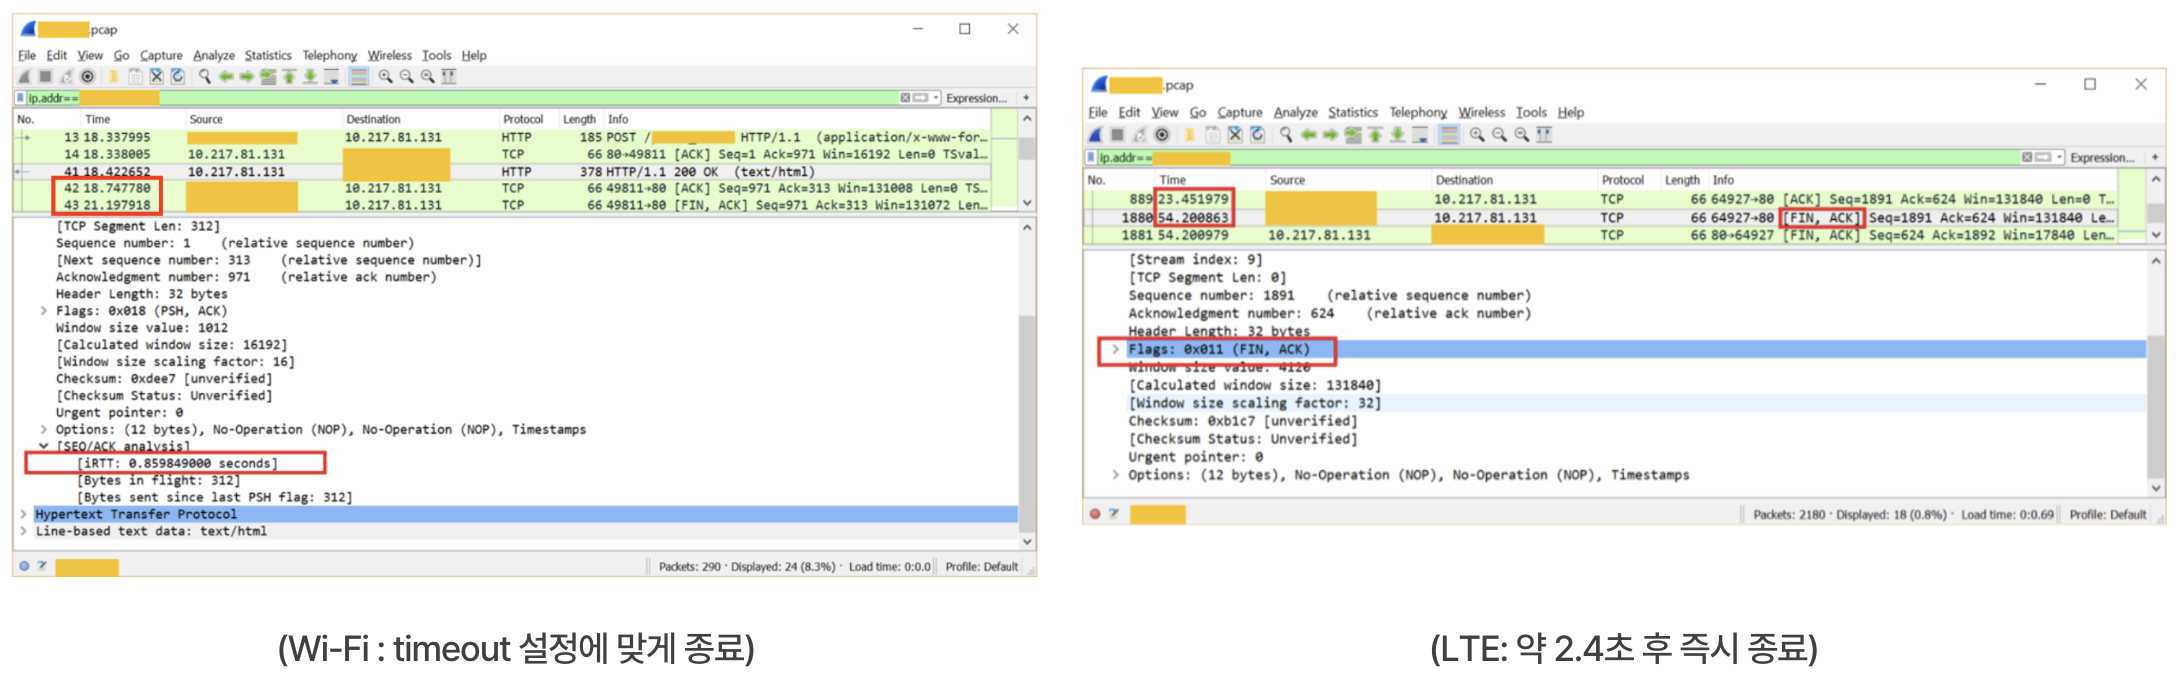2178x692 pixels.
Task: Stop capture square icon in right window
Action: tap(1117, 134)
